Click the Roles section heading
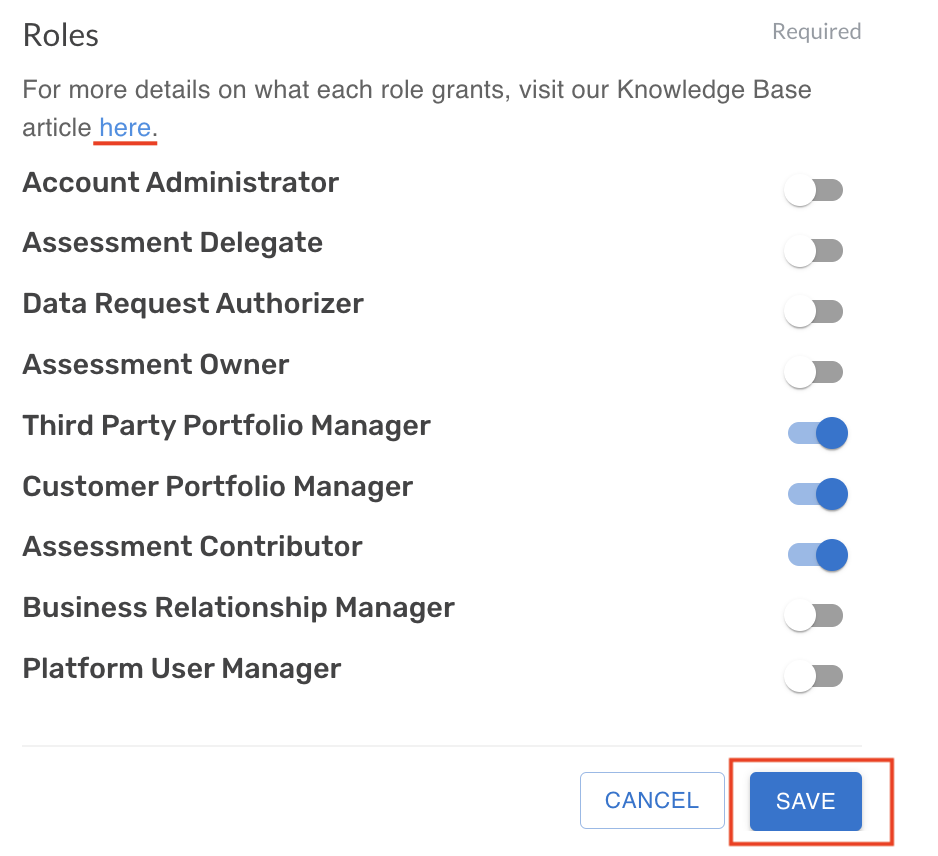This screenshot has height=856, width=938. [60, 35]
